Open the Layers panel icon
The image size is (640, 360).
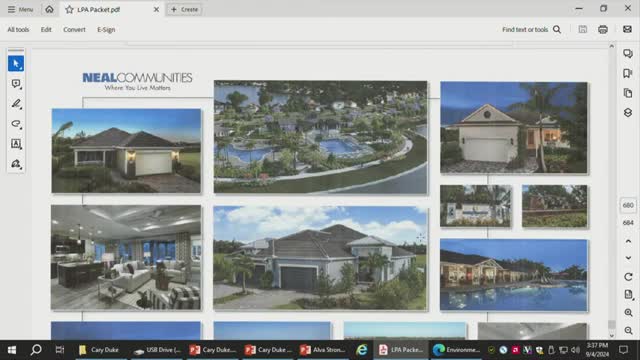pos(628,113)
